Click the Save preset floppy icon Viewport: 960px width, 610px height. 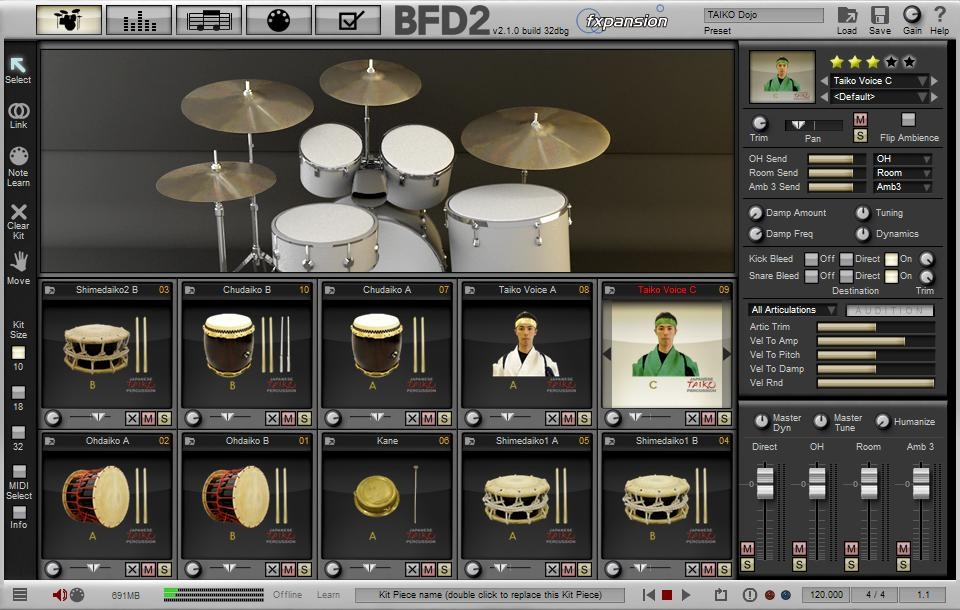(x=880, y=15)
